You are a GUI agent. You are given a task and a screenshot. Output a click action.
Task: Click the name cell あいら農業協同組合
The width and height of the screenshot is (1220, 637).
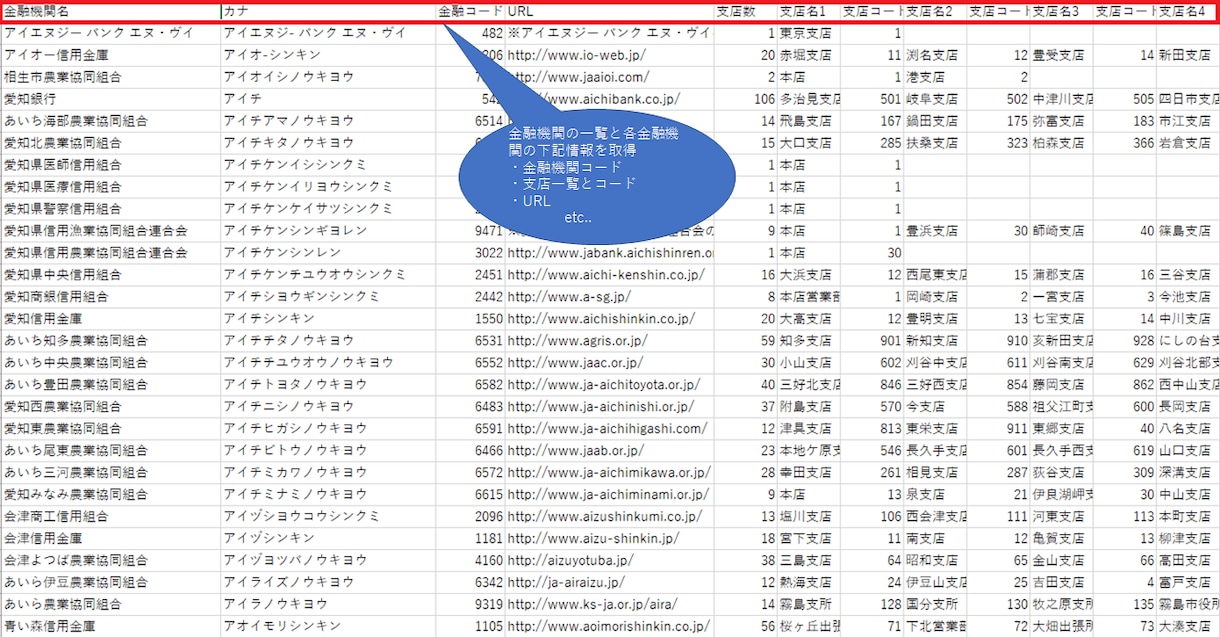click(x=110, y=605)
